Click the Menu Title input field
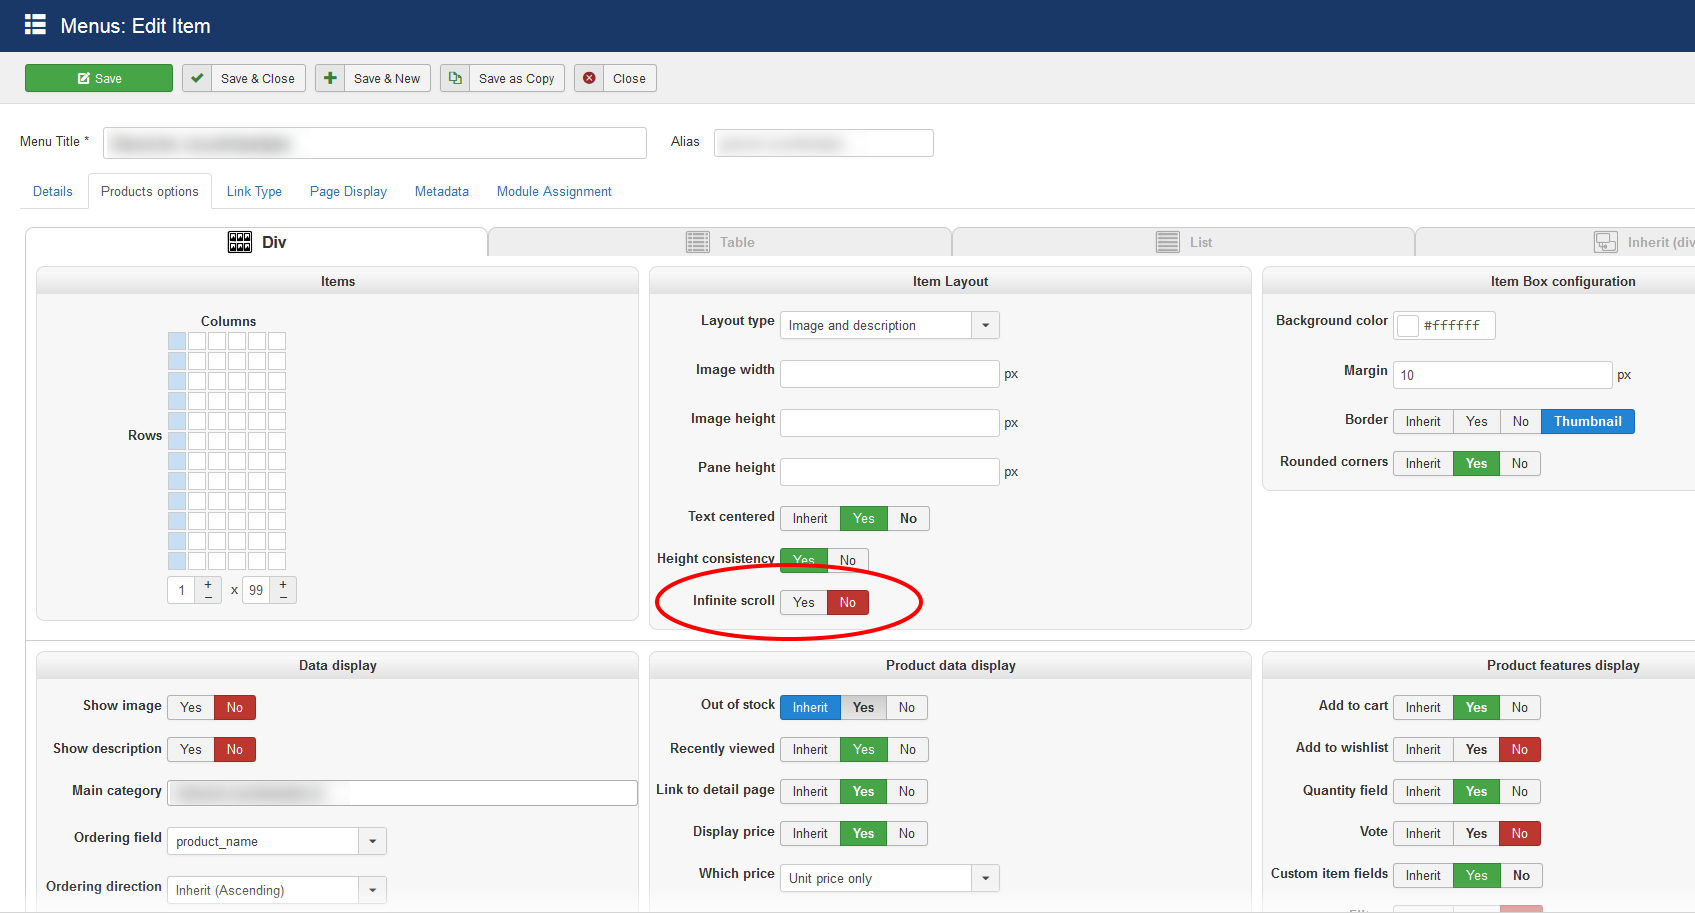1695x913 pixels. 375,143
